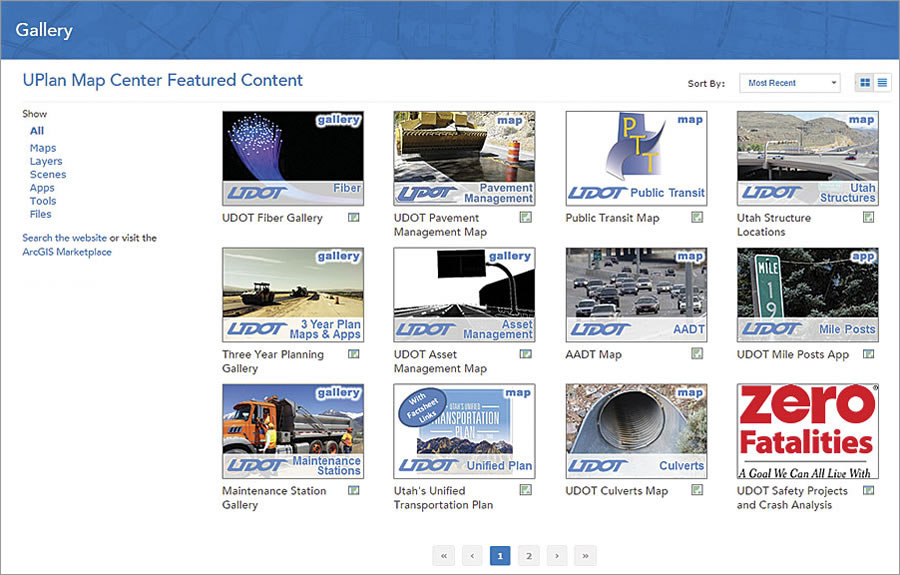This screenshot has height=575, width=900.
Task: Click details icon beside Three Year Planning Gallery
Action: click(354, 354)
